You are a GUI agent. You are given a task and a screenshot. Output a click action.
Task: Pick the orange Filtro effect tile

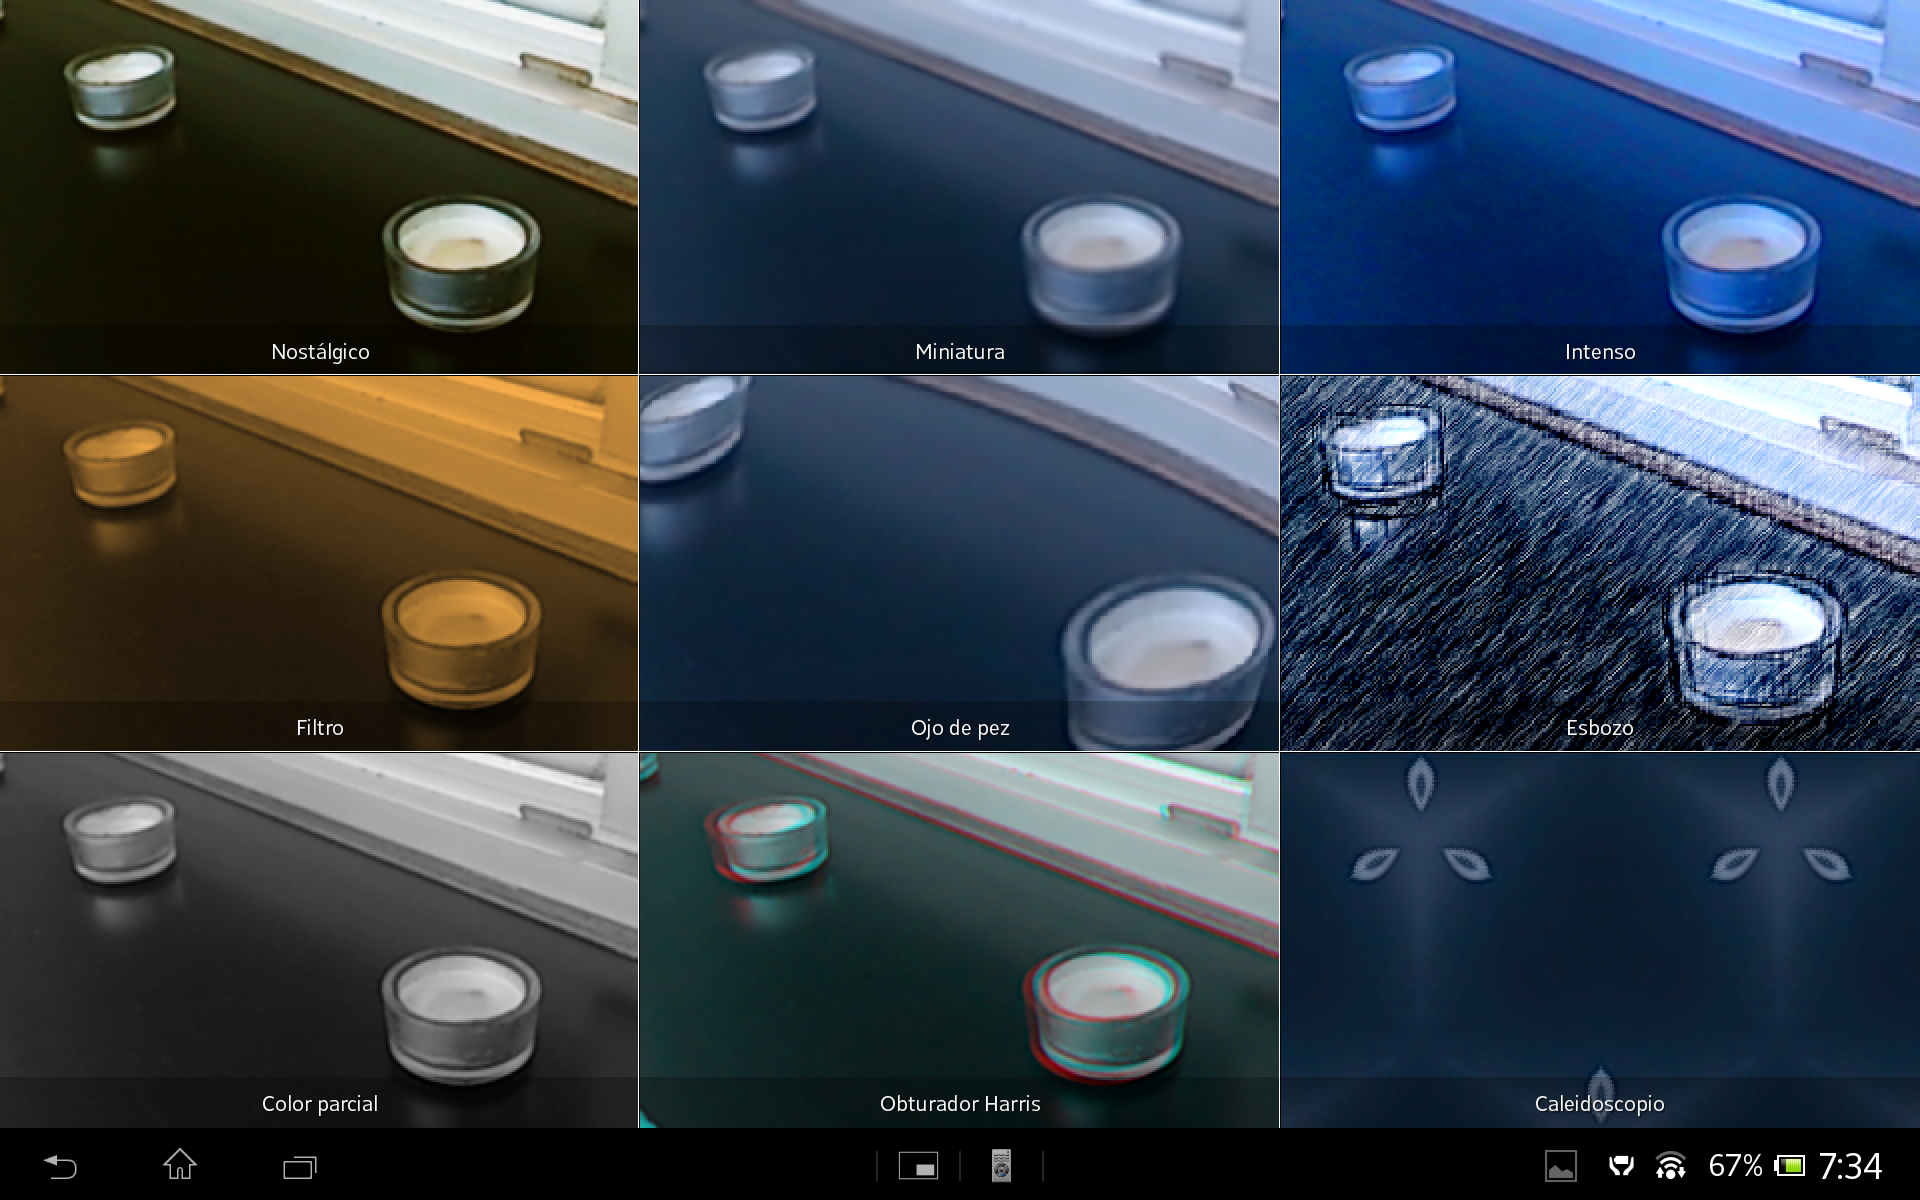coord(319,563)
